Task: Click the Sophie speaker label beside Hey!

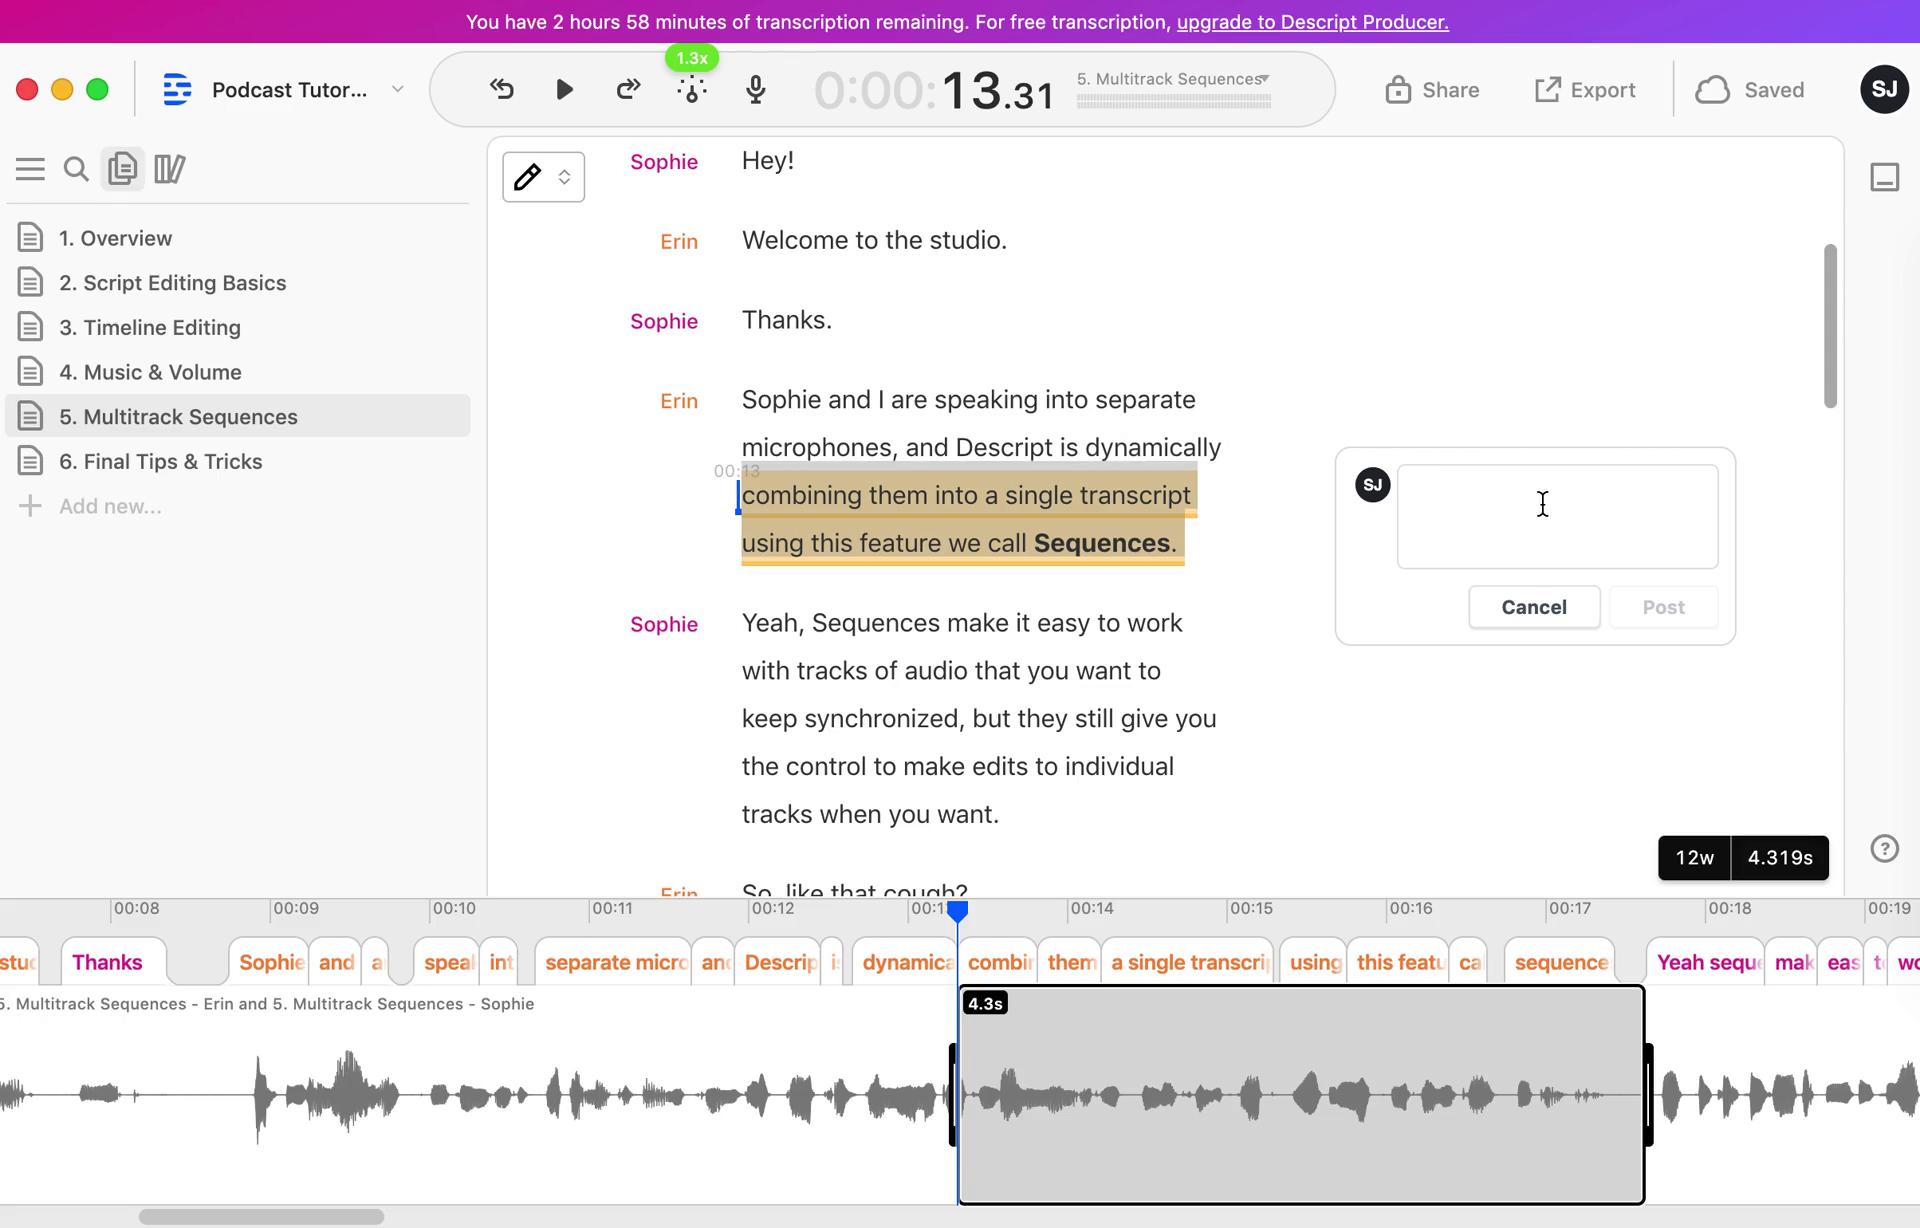Action: pos(664,162)
